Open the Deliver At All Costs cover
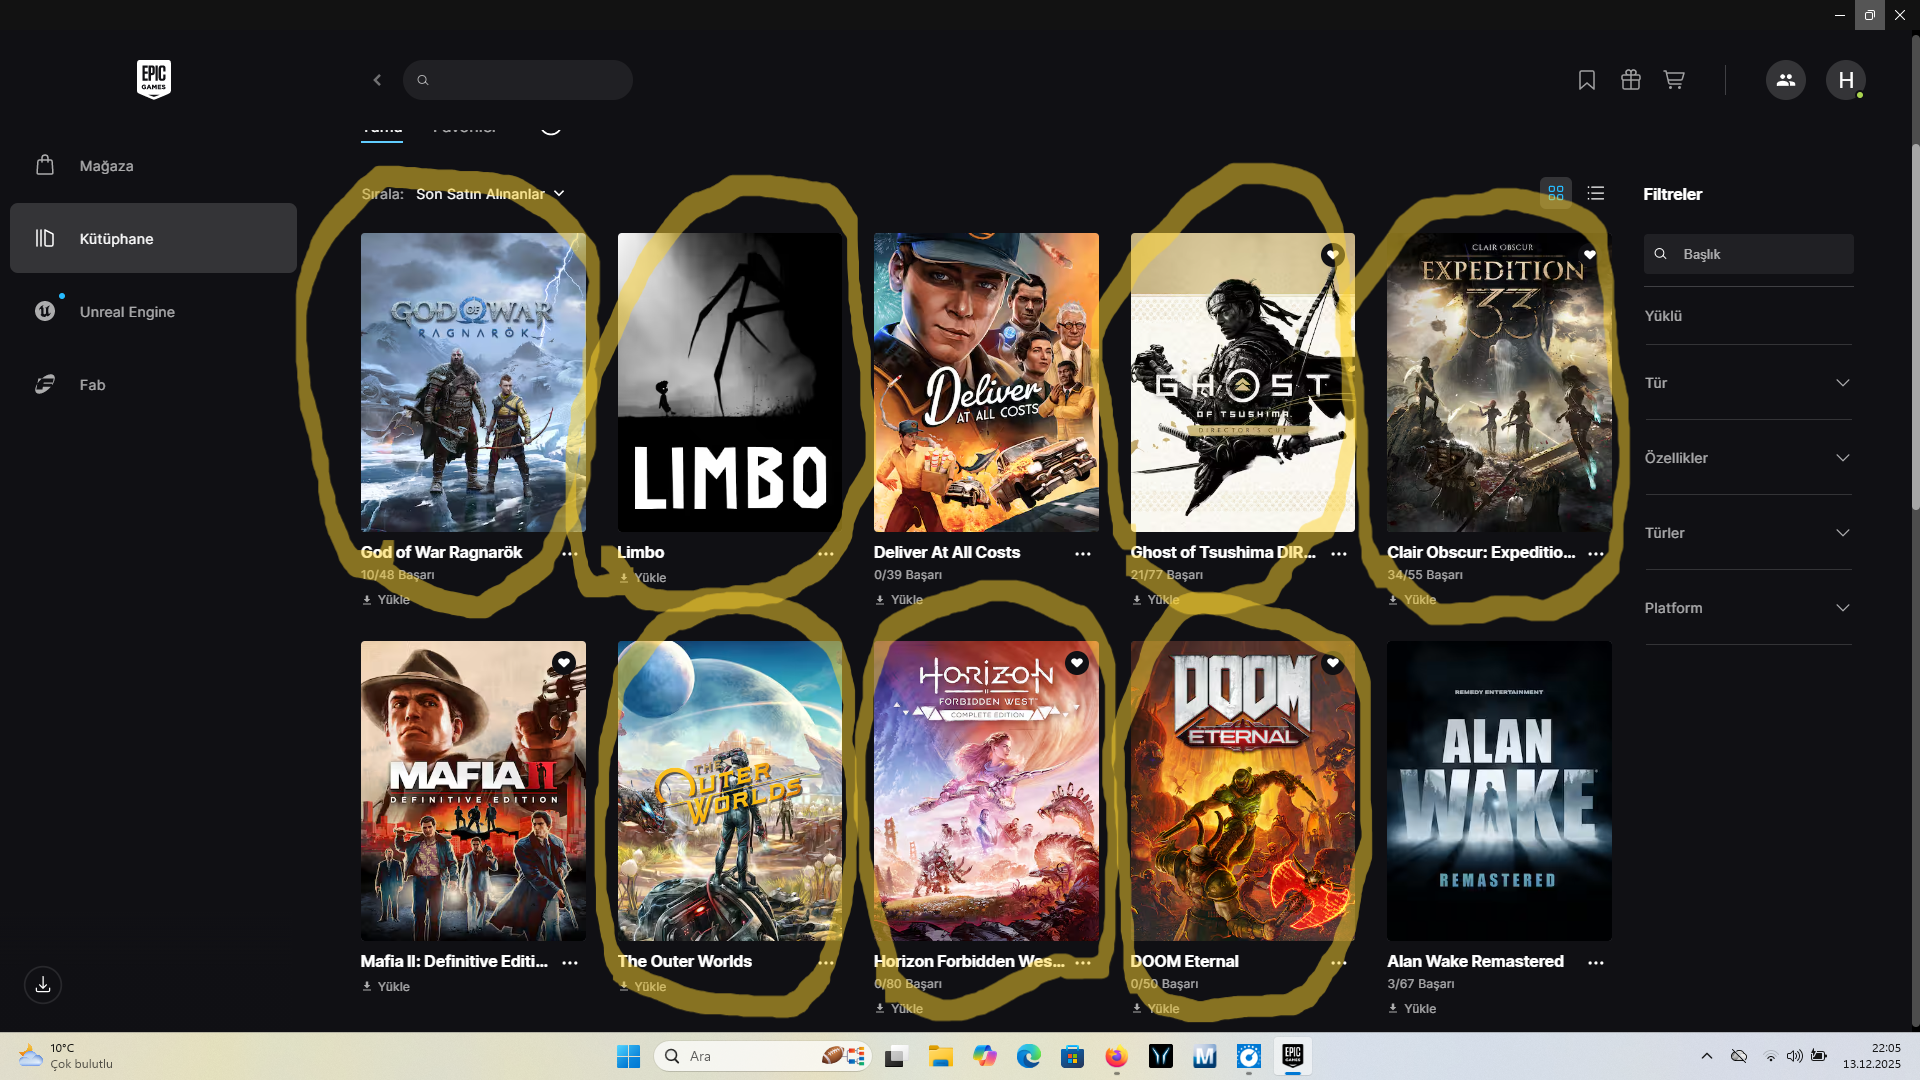Image resolution: width=1920 pixels, height=1080 pixels. click(x=986, y=383)
